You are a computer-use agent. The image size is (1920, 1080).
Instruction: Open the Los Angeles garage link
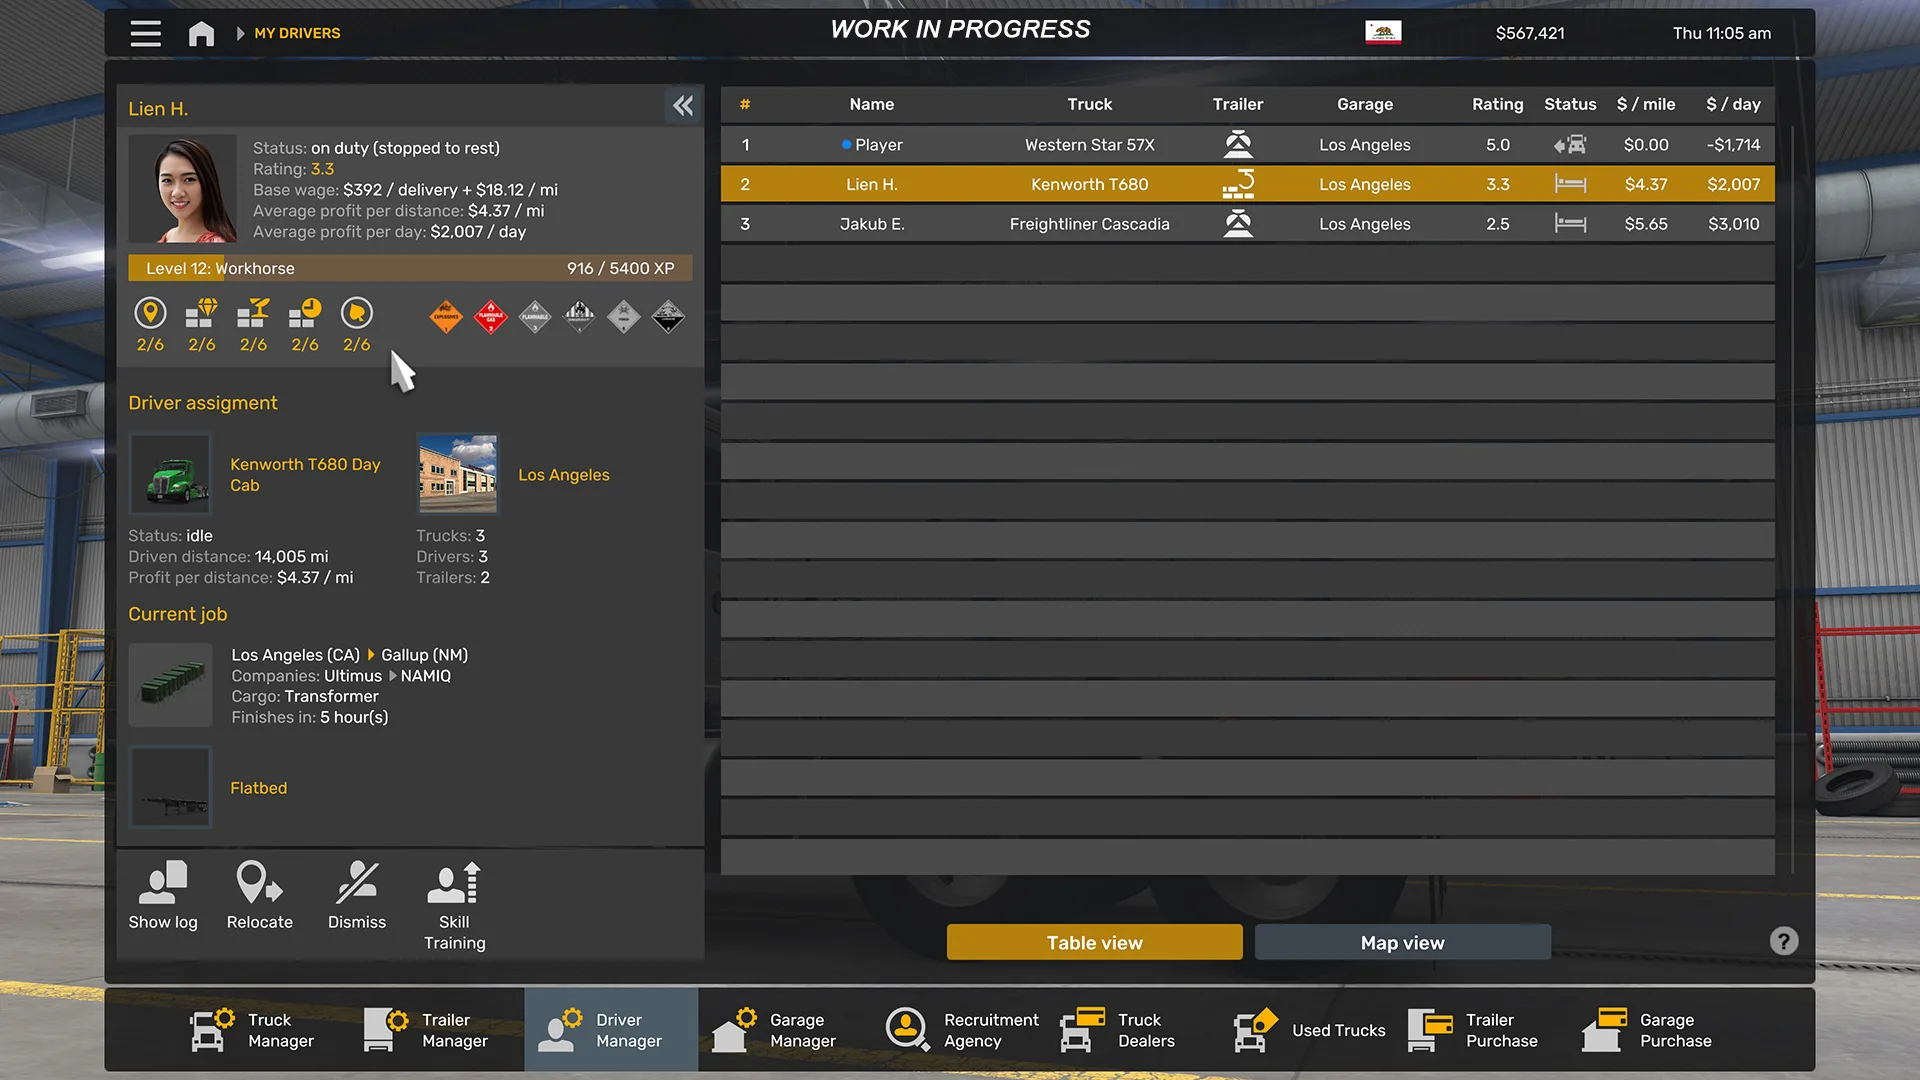[x=563, y=475]
